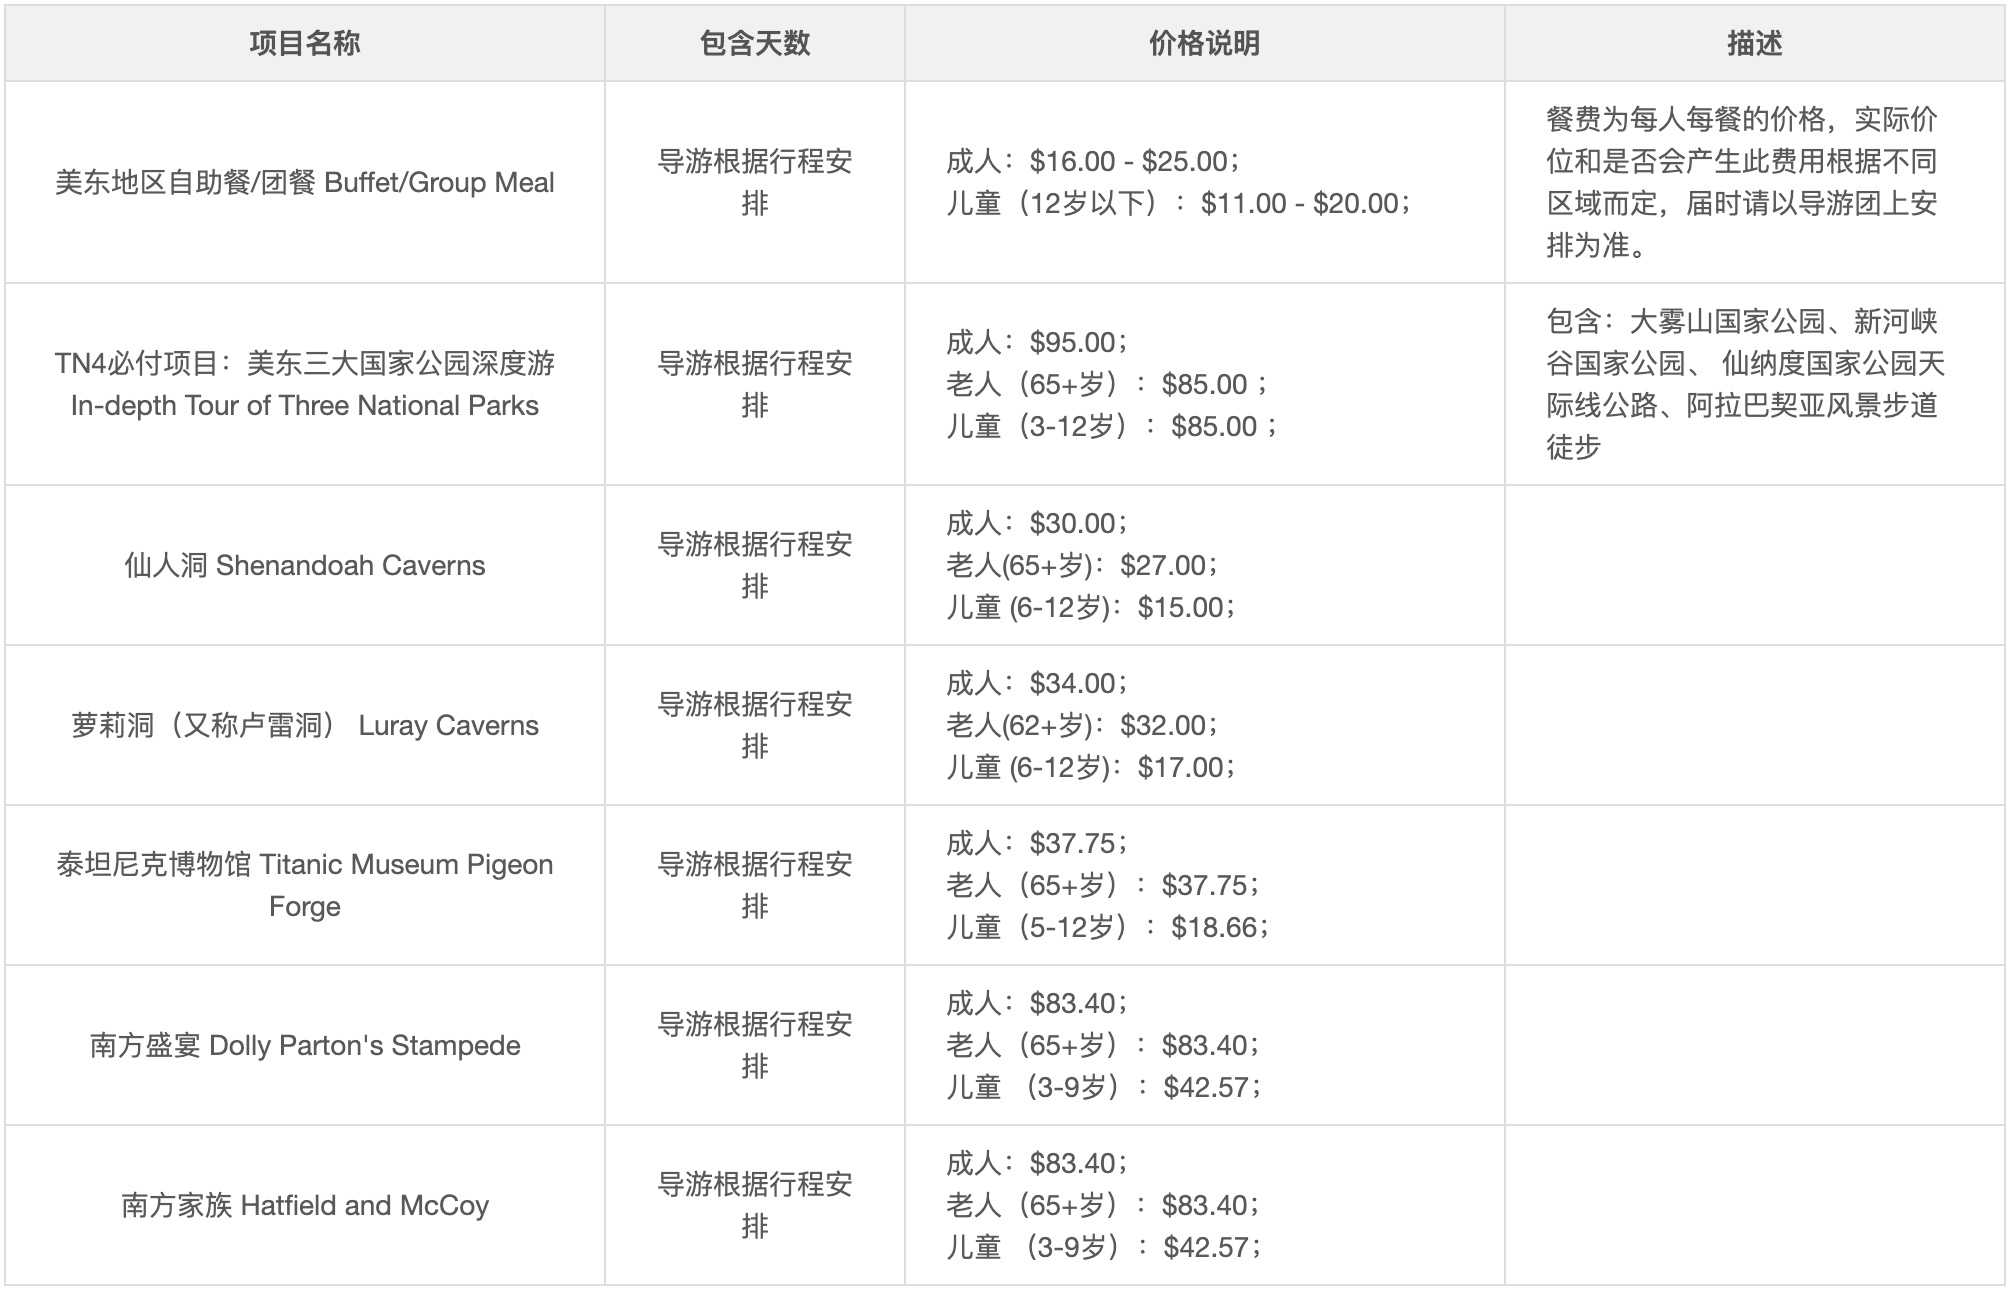The width and height of the screenshot is (2008, 1290).
Task: Click Hatfield and McCoy senior price $83.40
Action: pos(1103,1205)
